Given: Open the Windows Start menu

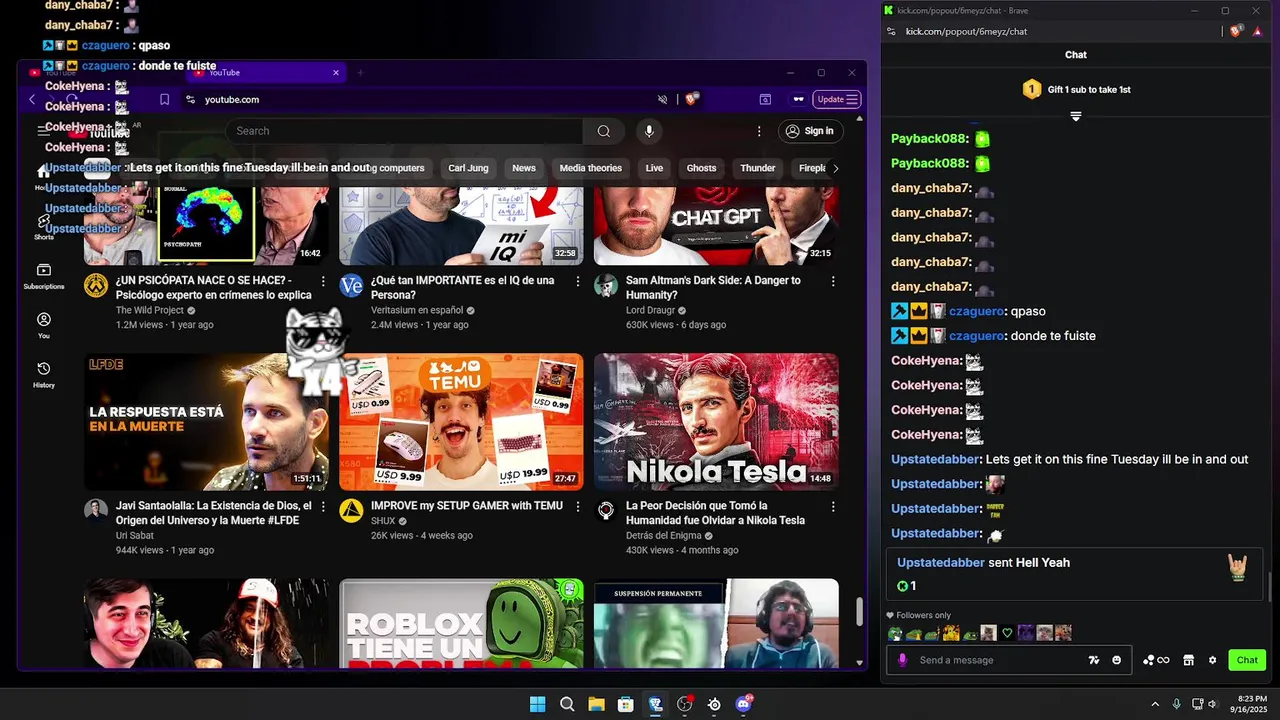Looking at the screenshot, I should click(537, 704).
